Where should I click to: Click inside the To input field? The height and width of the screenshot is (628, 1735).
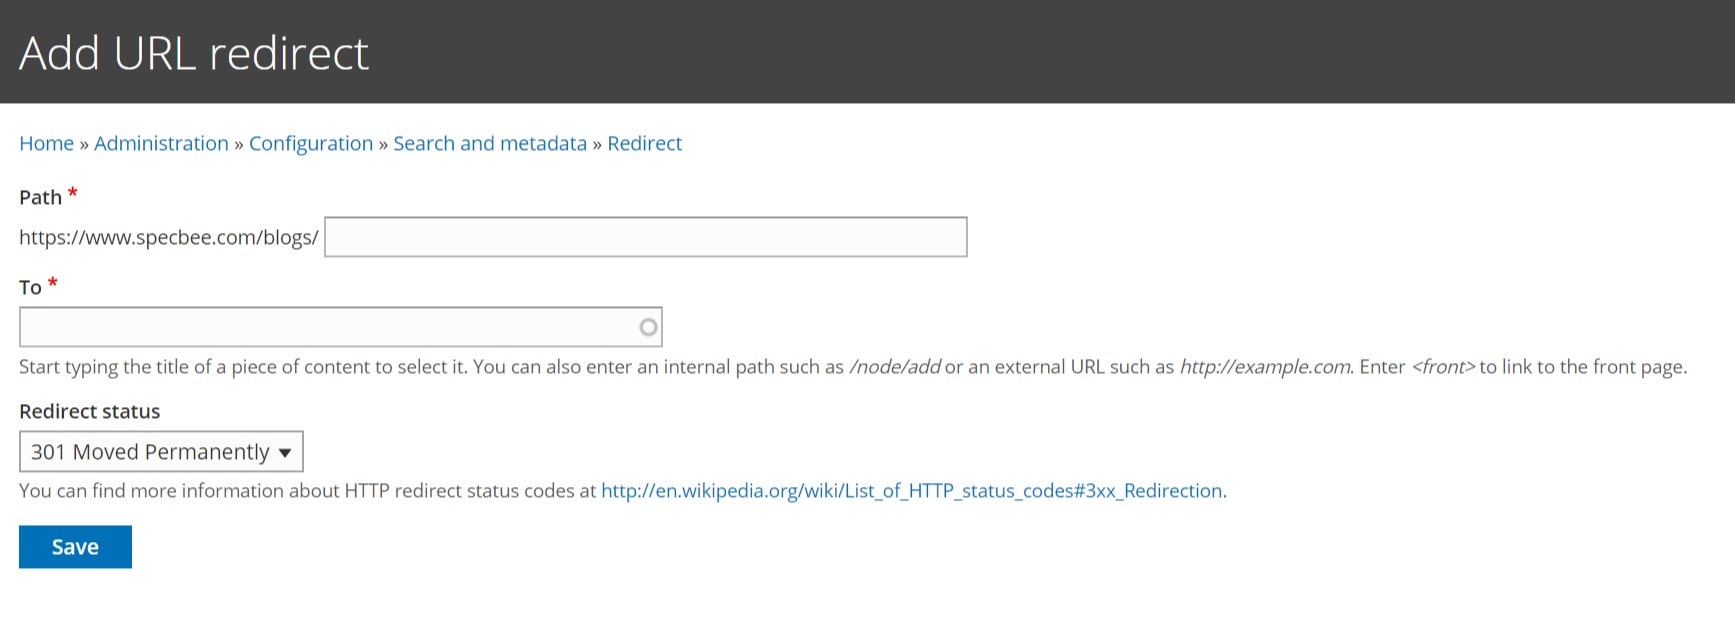325,327
